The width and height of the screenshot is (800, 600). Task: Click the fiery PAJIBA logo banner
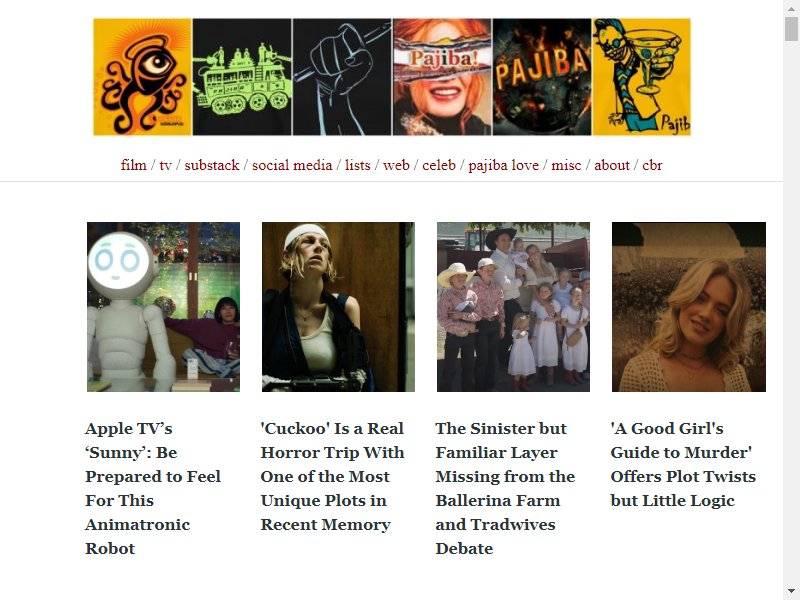(x=542, y=77)
